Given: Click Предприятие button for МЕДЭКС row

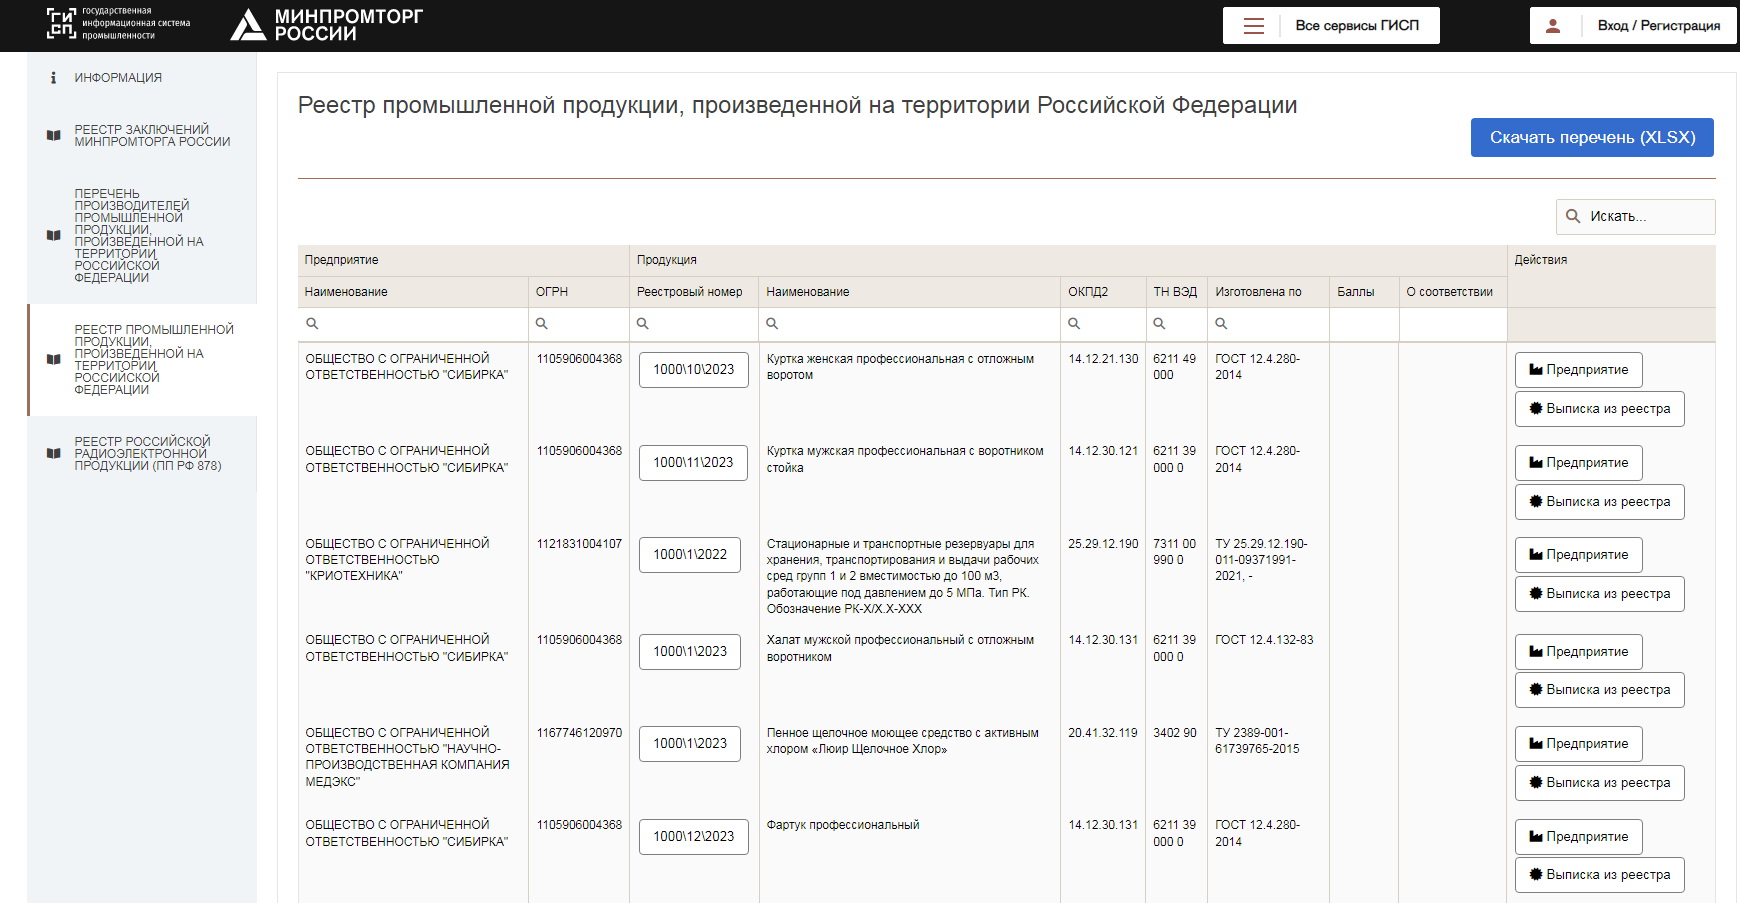Looking at the screenshot, I should click(x=1579, y=744).
